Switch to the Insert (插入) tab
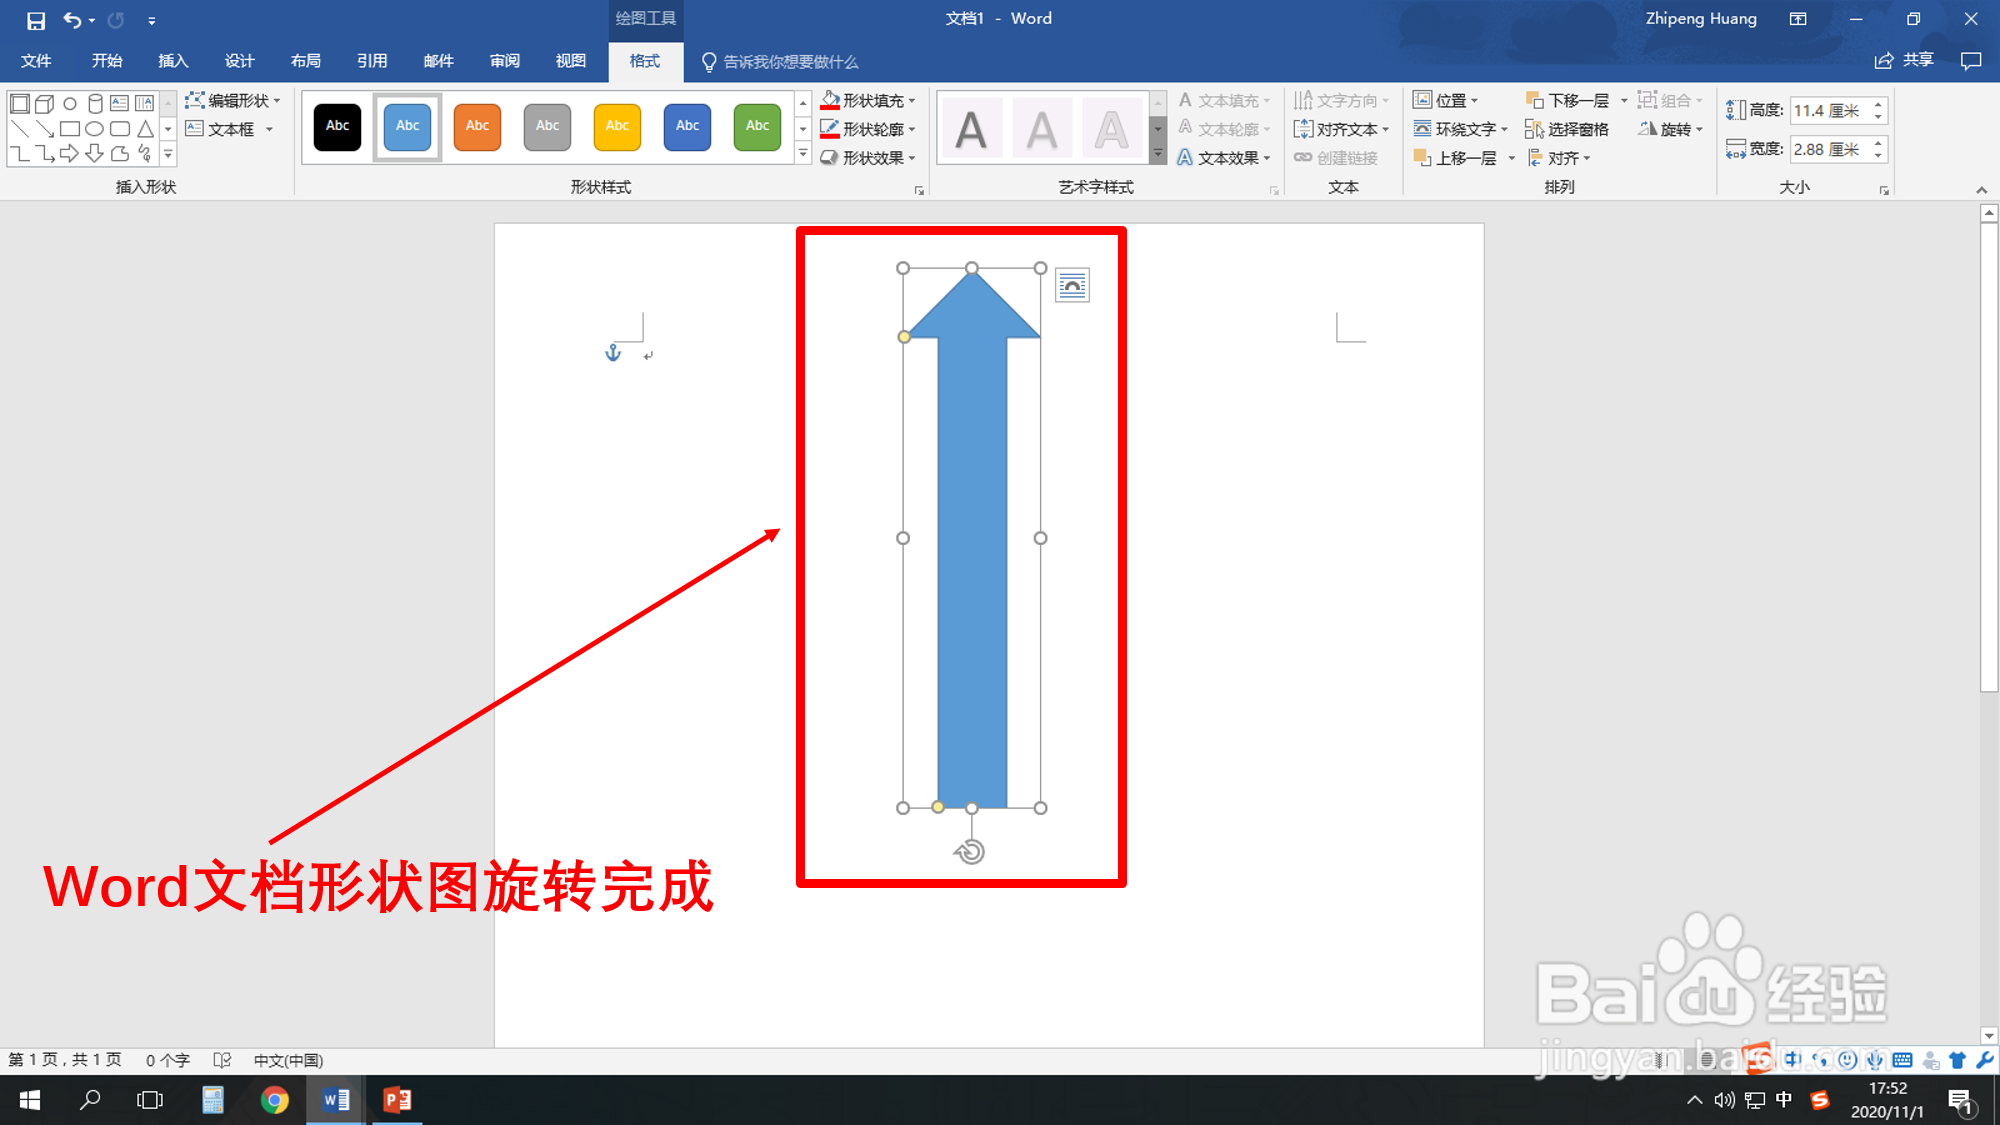2000x1125 pixels. (x=173, y=61)
